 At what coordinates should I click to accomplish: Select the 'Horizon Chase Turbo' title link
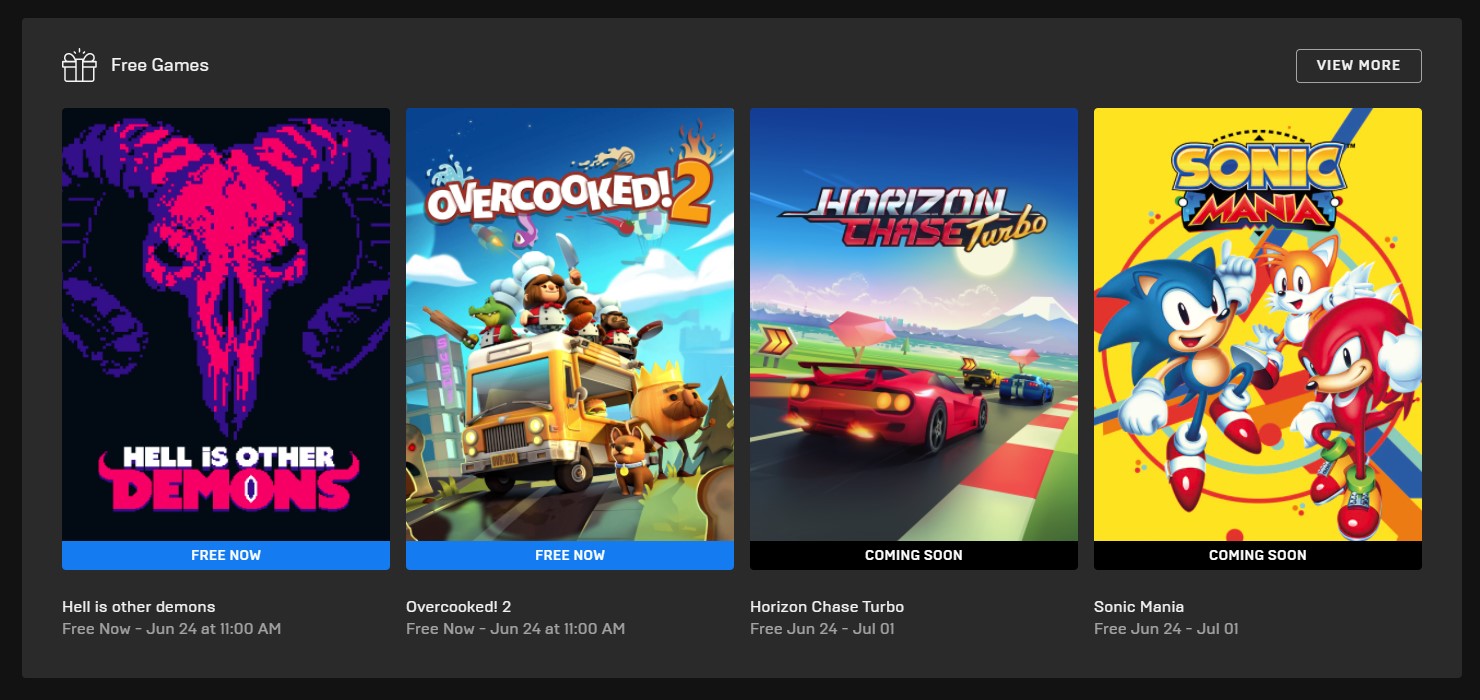tap(827, 606)
